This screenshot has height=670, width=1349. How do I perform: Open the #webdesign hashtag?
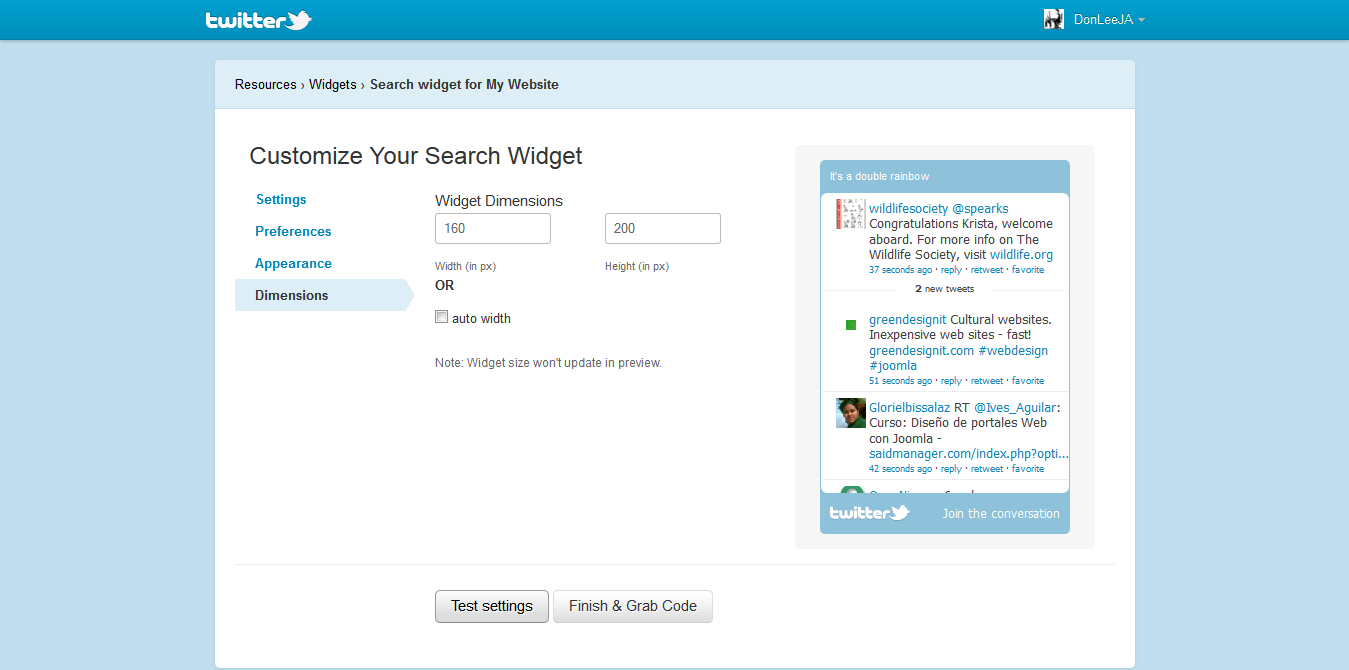1013,351
